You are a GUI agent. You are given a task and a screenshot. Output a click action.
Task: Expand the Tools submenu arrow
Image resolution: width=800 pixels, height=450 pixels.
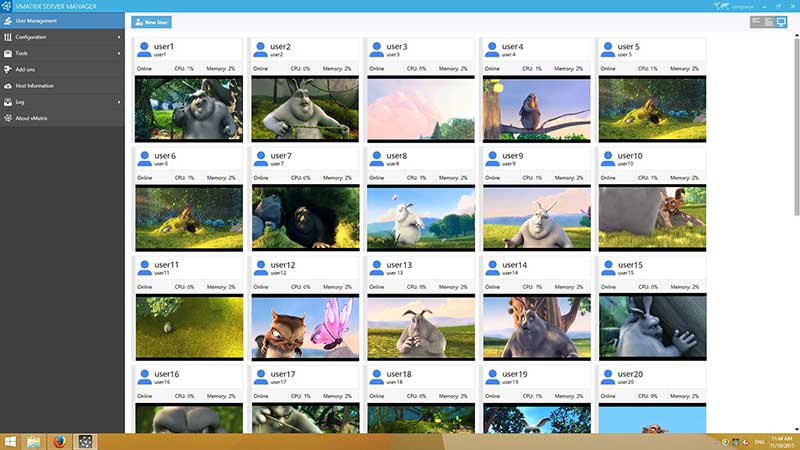coord(119,53)
